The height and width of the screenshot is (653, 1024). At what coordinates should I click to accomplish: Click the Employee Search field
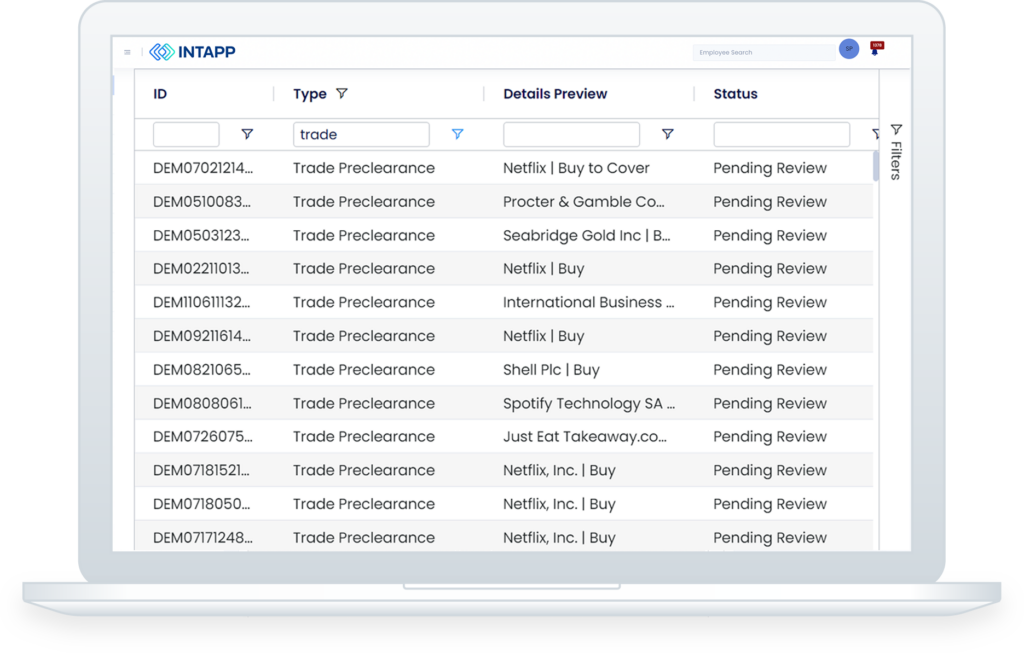pos(764,52)
